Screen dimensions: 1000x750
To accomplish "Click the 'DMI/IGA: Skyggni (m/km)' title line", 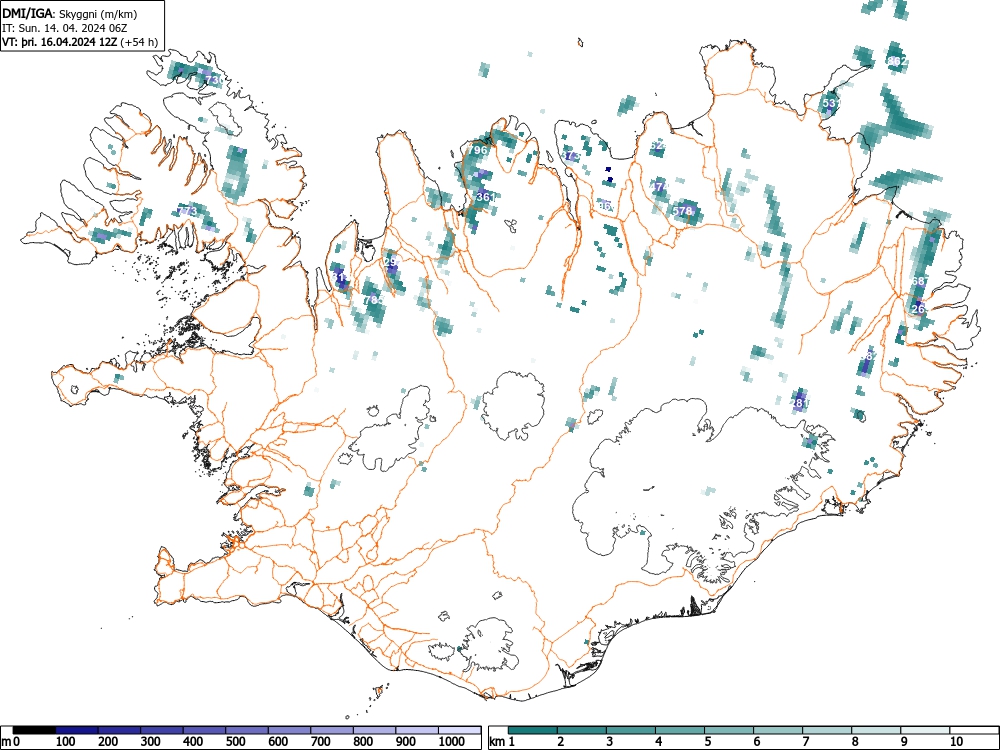I will [x=70, y=14].
